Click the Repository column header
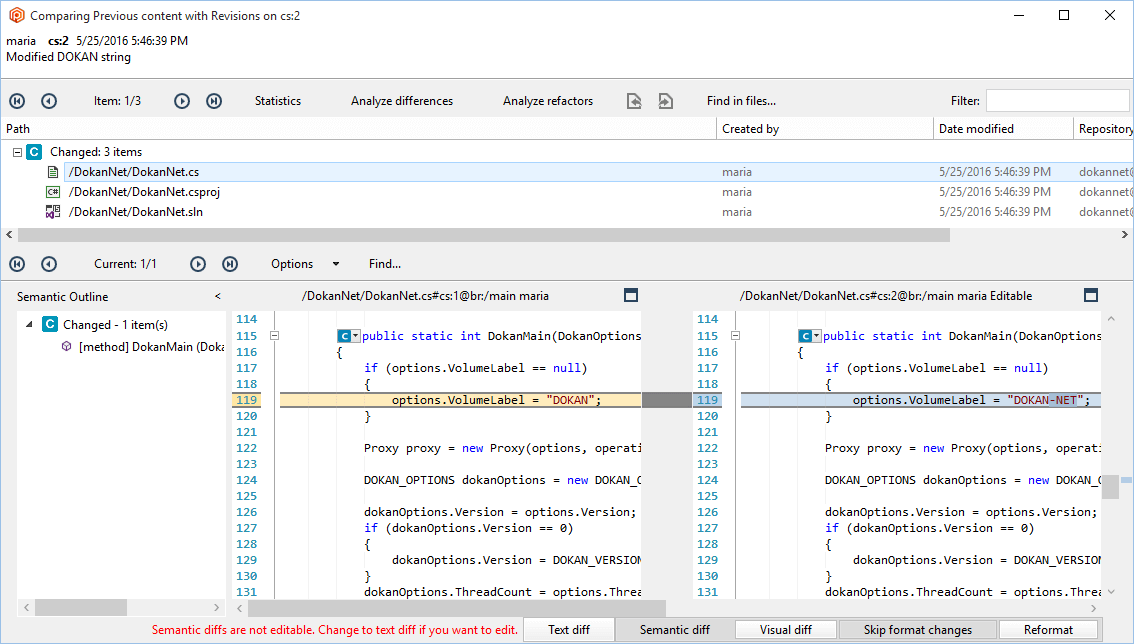1134x644 pixels. [x=1104, y=129]
